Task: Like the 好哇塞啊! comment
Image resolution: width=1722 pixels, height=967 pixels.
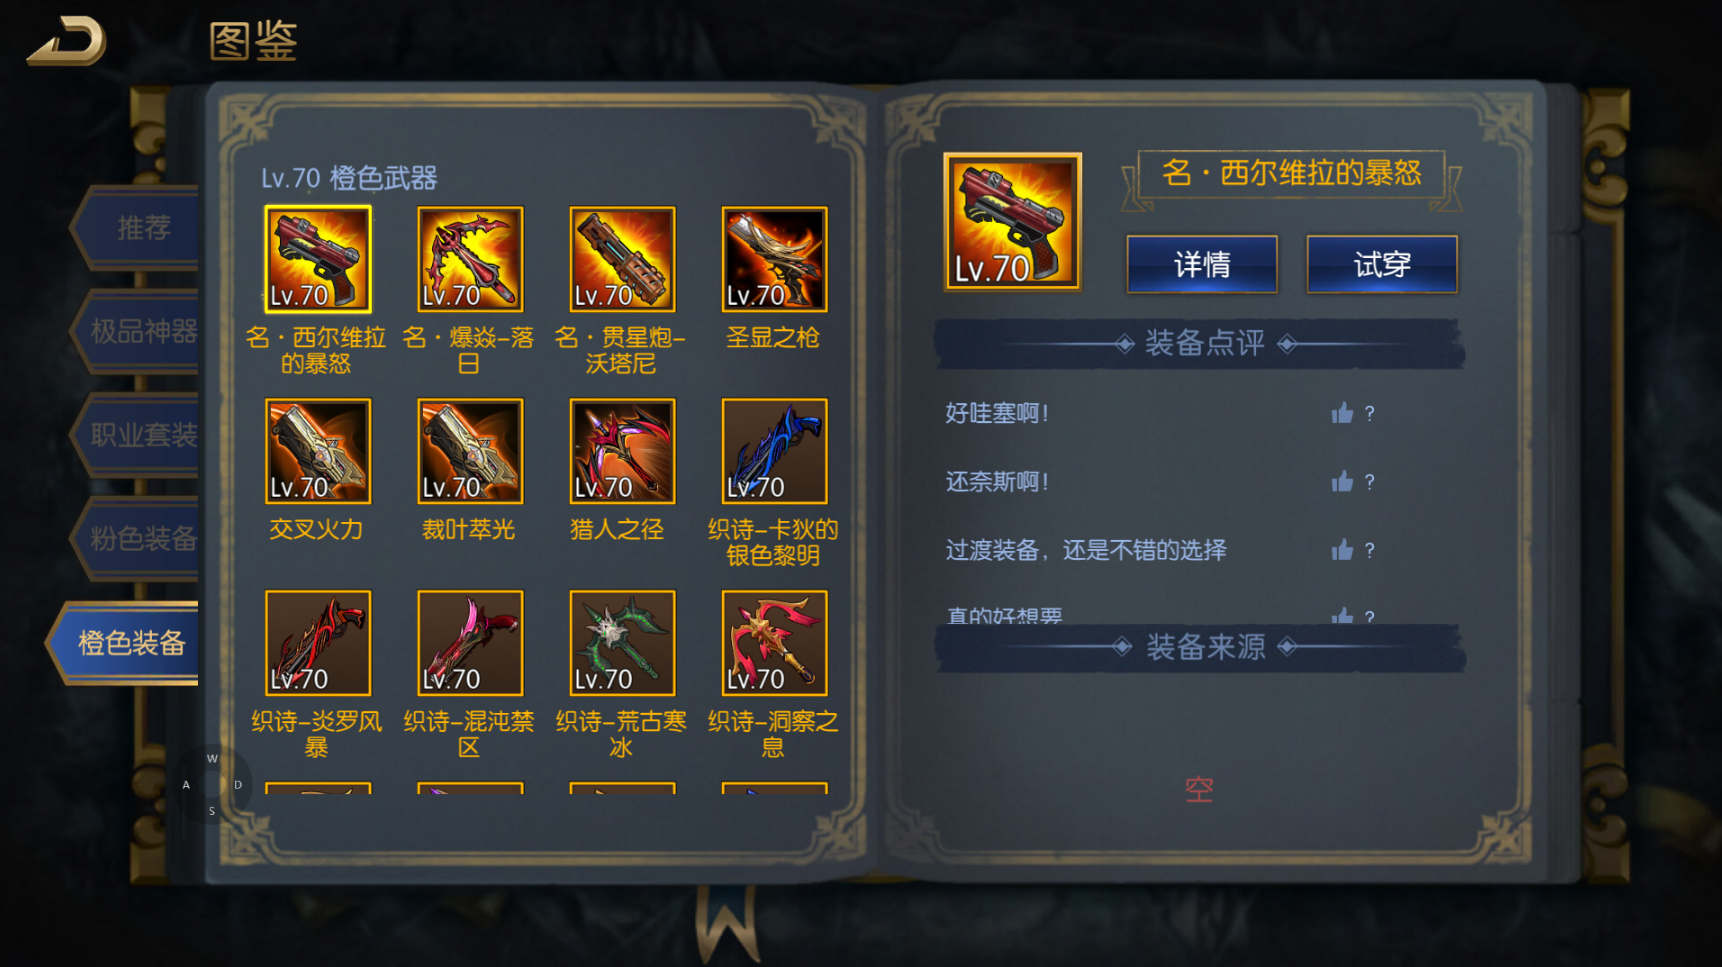Action: [1342, 413]
